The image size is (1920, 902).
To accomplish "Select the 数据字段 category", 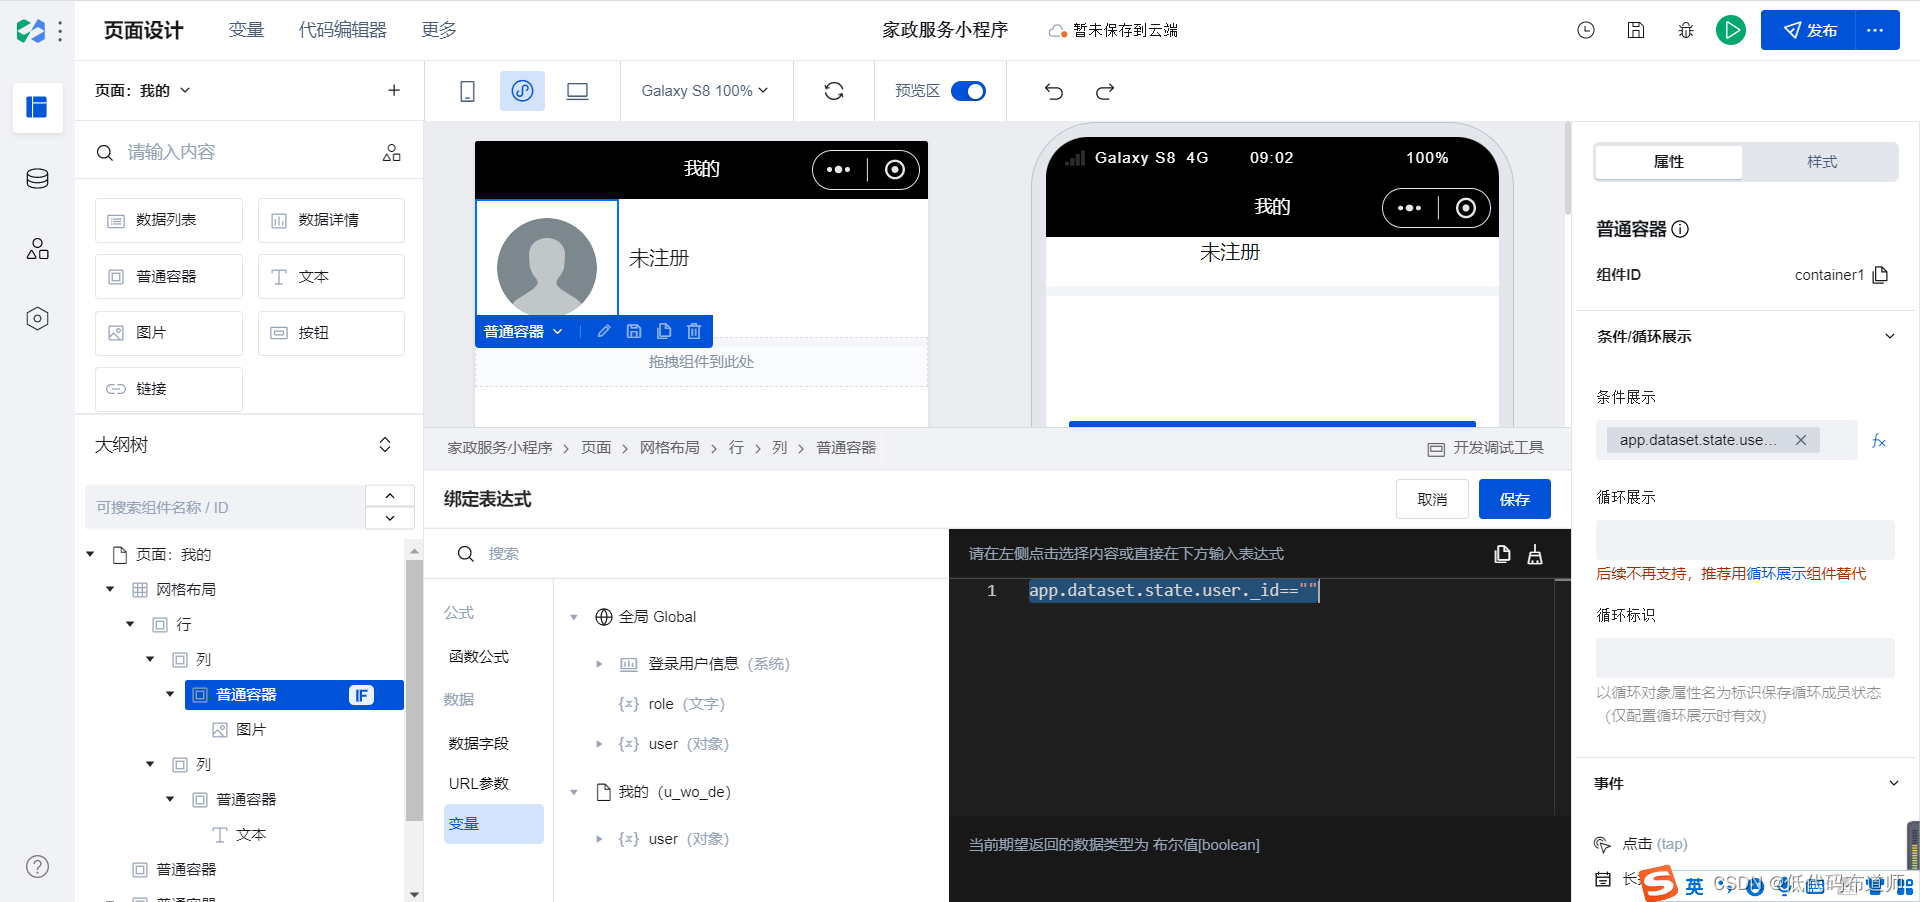I will pyautogui.click(x=479, y=744).
